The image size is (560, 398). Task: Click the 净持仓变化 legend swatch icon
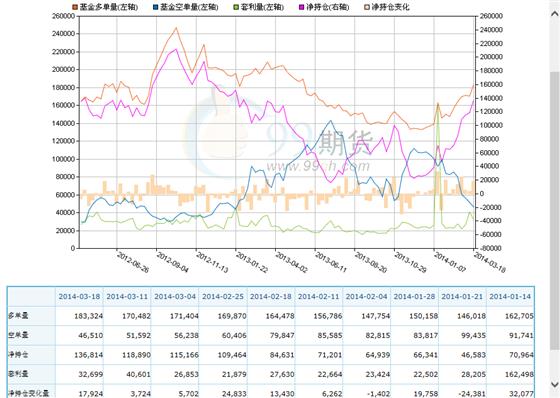367,7
